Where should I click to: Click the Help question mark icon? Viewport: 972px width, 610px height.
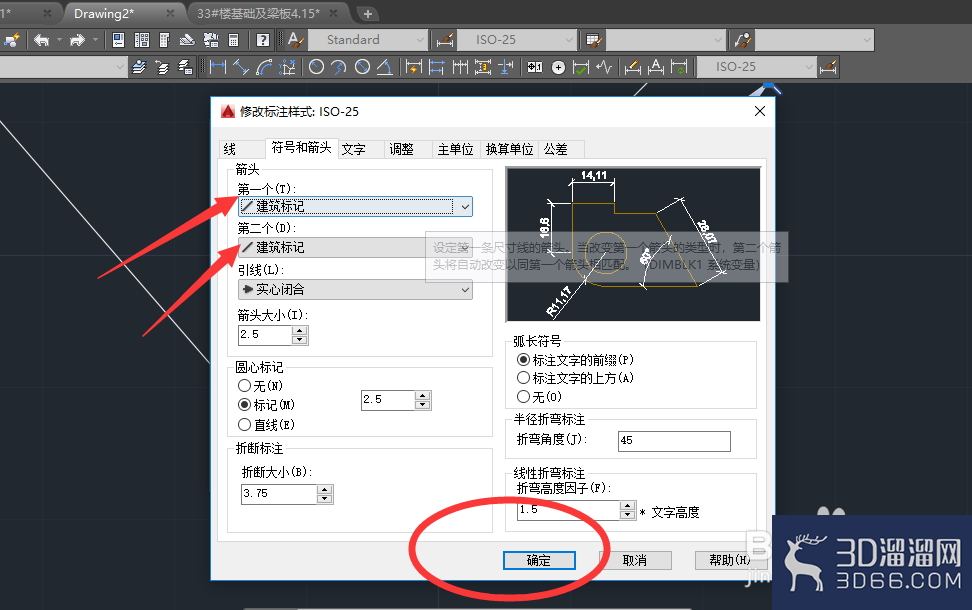tap(263, 40)
